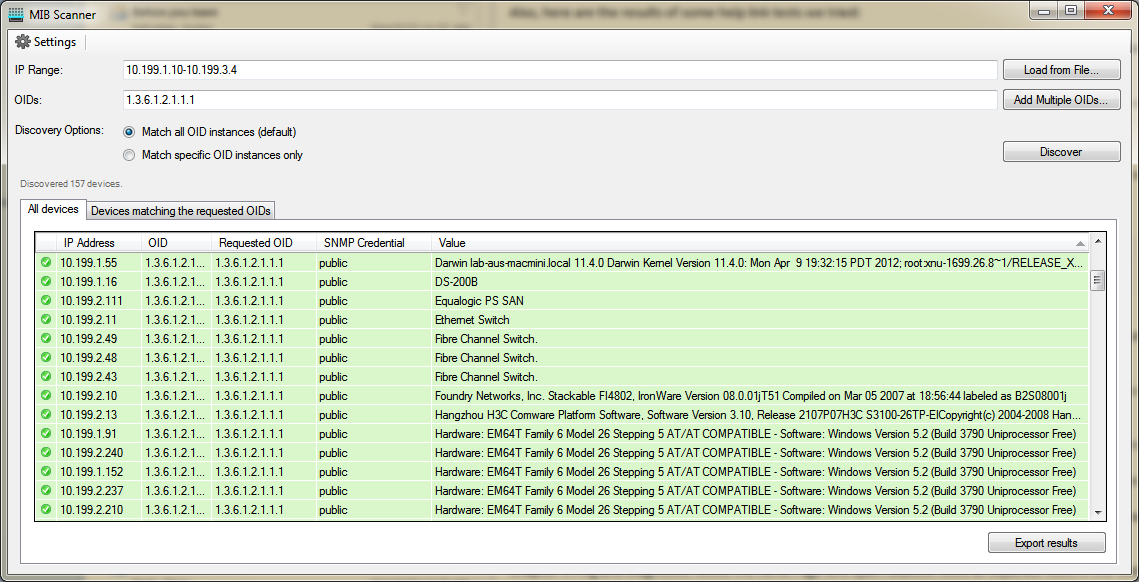Click the scrollbar down arrow
This screenshot has width=1139, height=582.
(1097, 512)
